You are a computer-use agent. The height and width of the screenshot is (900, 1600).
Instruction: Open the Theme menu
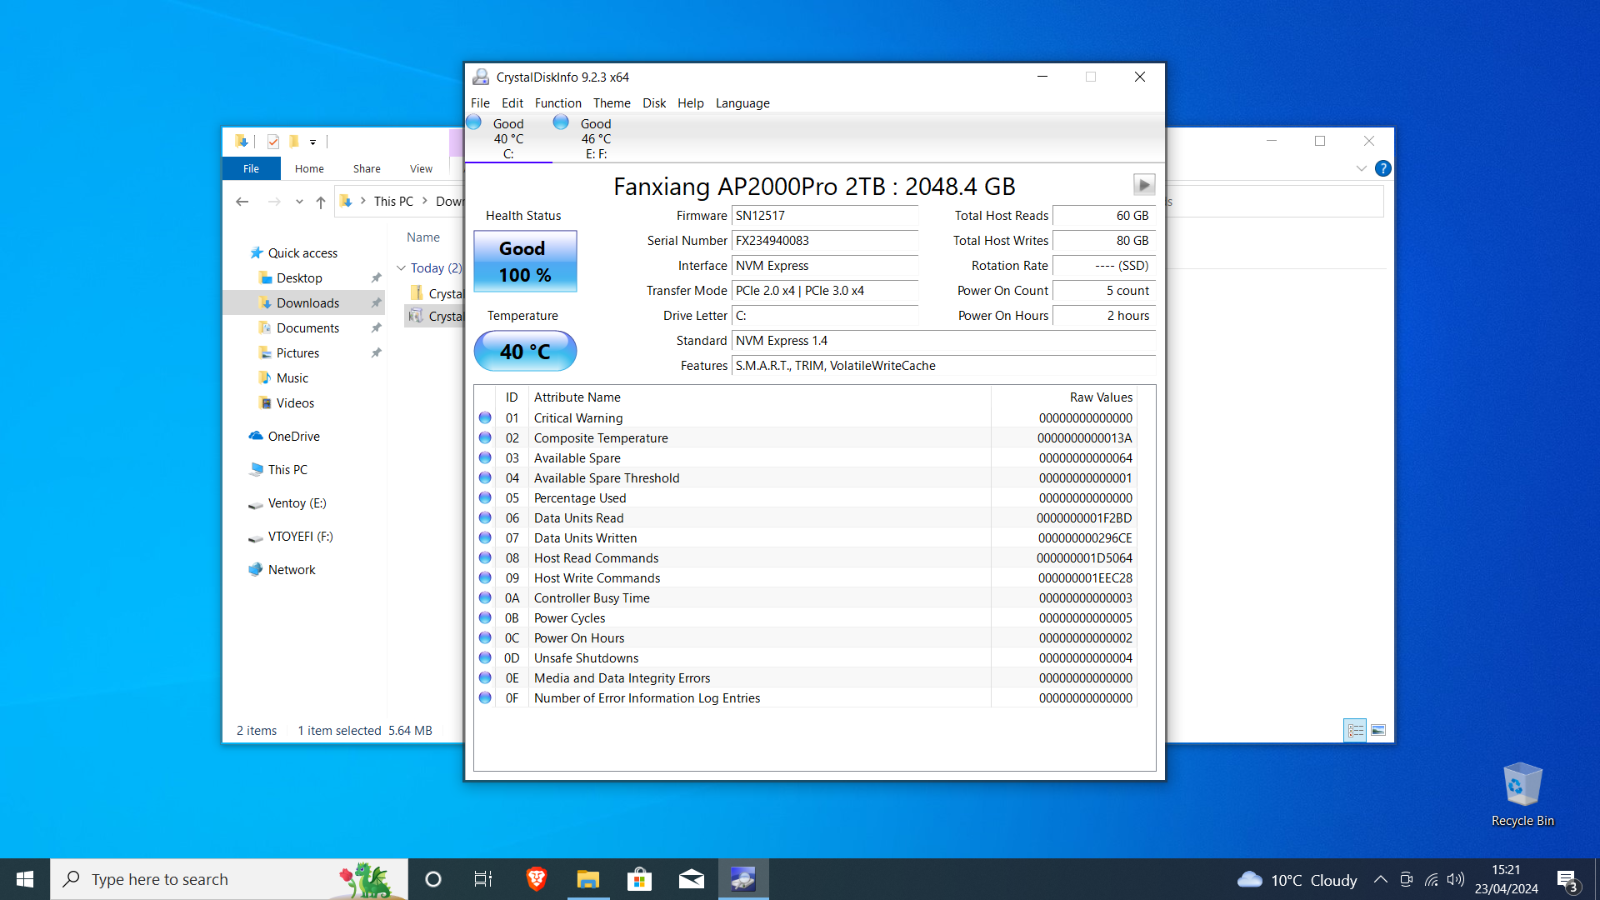[612, 103]
